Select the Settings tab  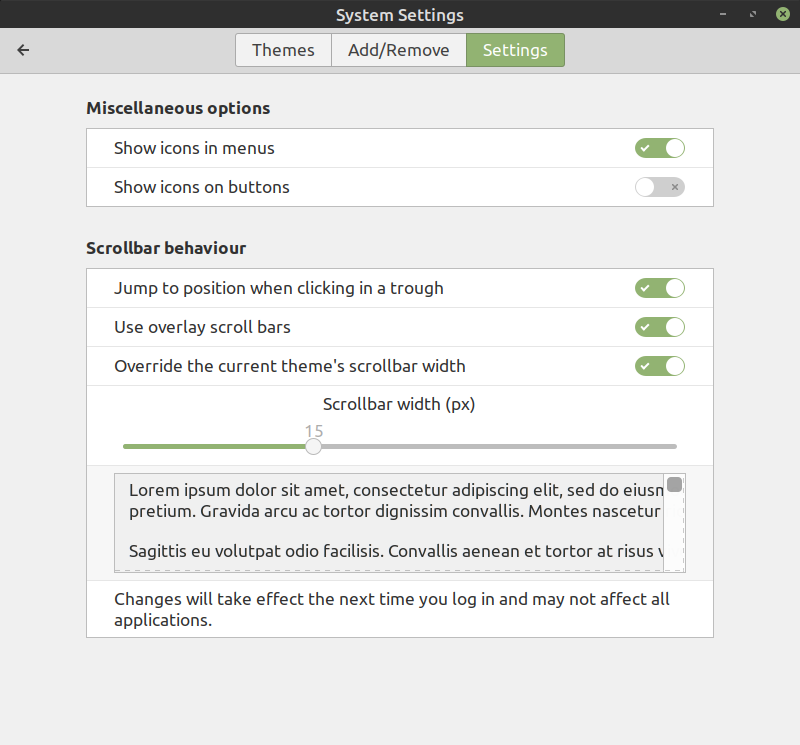pos(515,49)
